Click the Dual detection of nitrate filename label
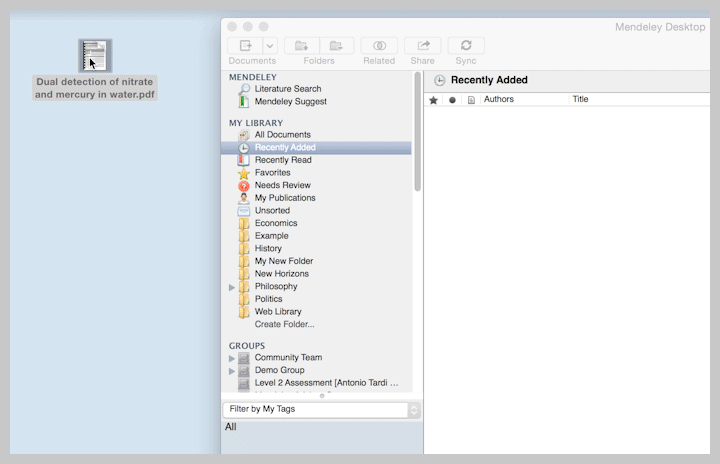 pyautogui.click(x=95, y=88)
